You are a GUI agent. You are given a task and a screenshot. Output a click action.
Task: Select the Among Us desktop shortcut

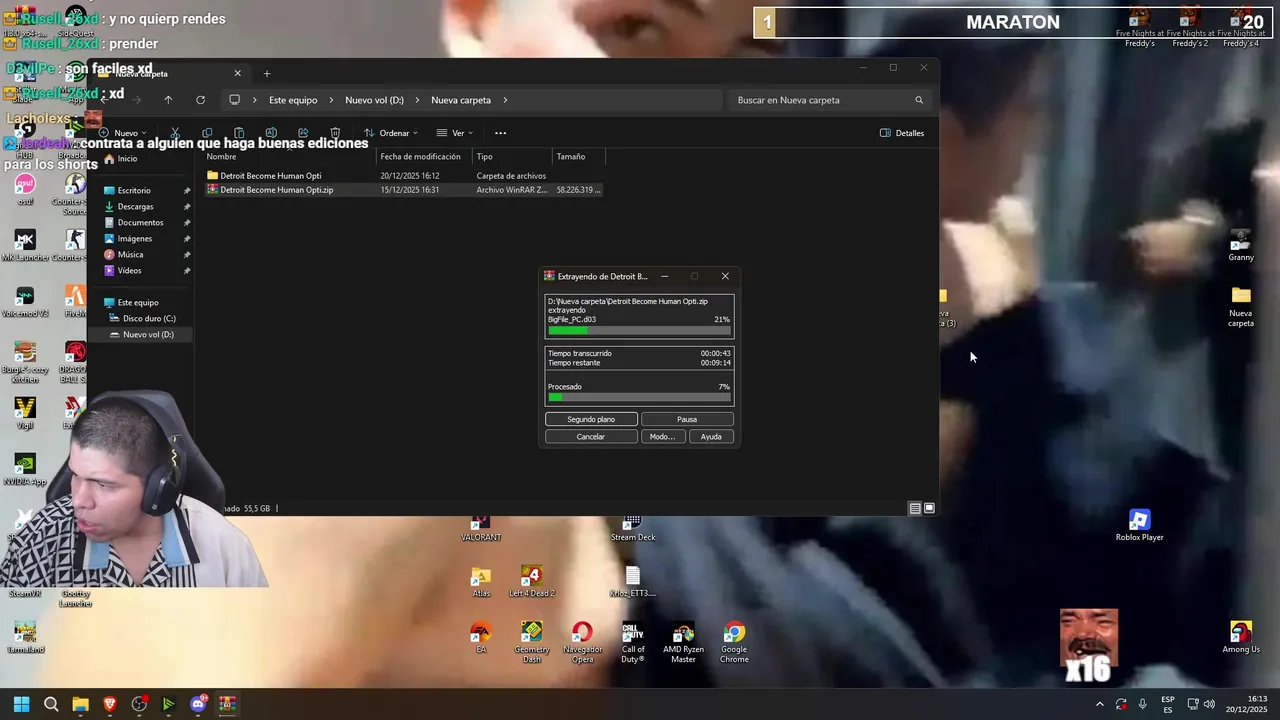tap(1241, 638)
